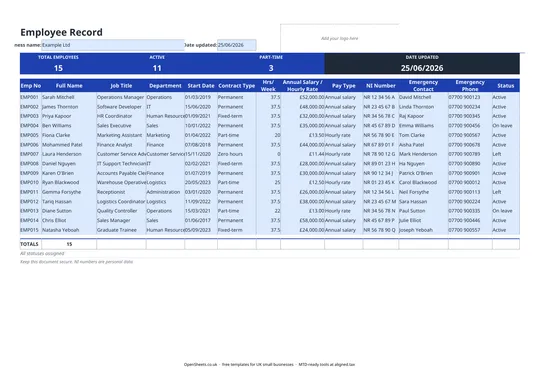This screenshot has height=382, width=540.
Task: Click the name 'Karen O'Brien'
Action: point(58,173)
